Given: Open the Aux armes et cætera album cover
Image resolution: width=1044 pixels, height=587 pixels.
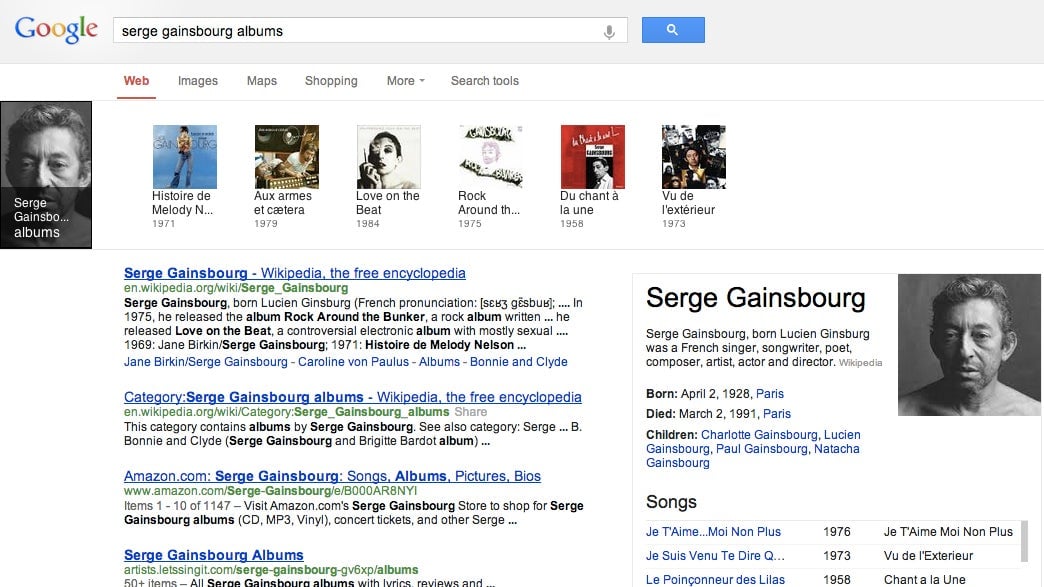Looking at the screenshot, I should pos(286,157).
